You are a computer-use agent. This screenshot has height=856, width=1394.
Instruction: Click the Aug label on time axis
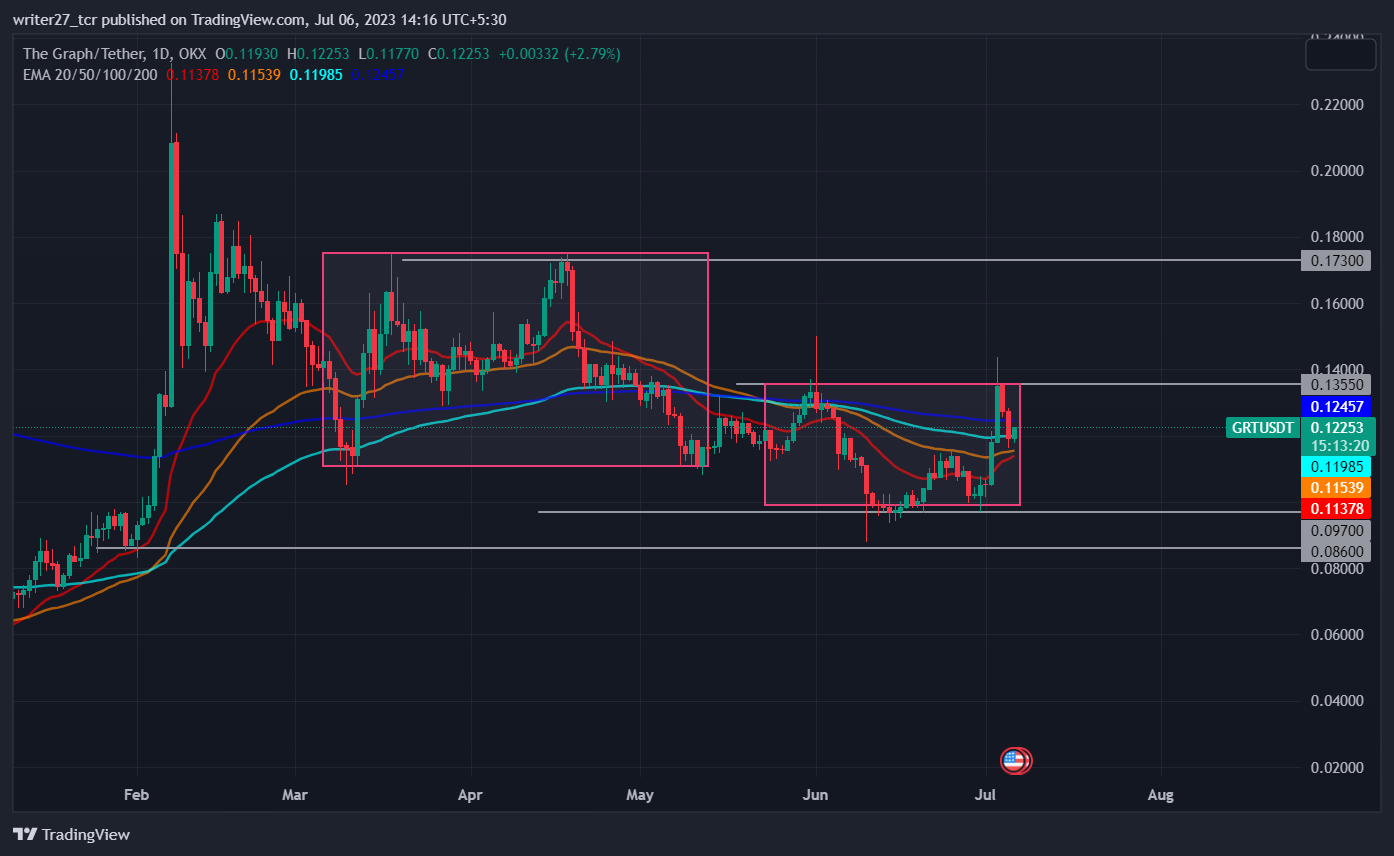[x=1161, y=796]
